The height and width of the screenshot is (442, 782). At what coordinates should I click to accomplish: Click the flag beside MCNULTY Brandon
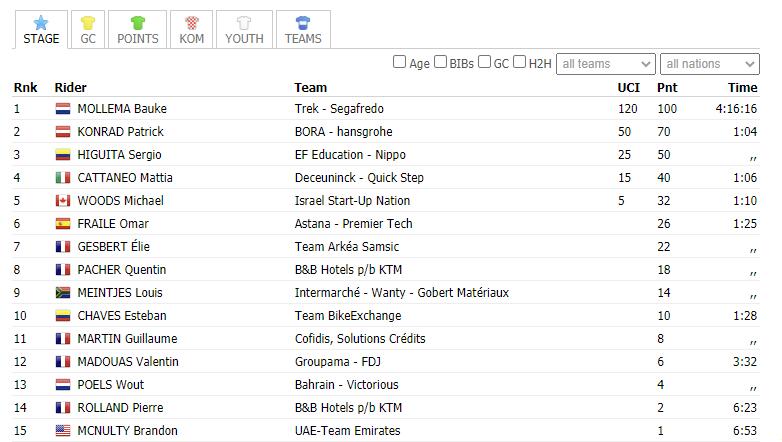[x=63, y=431]
